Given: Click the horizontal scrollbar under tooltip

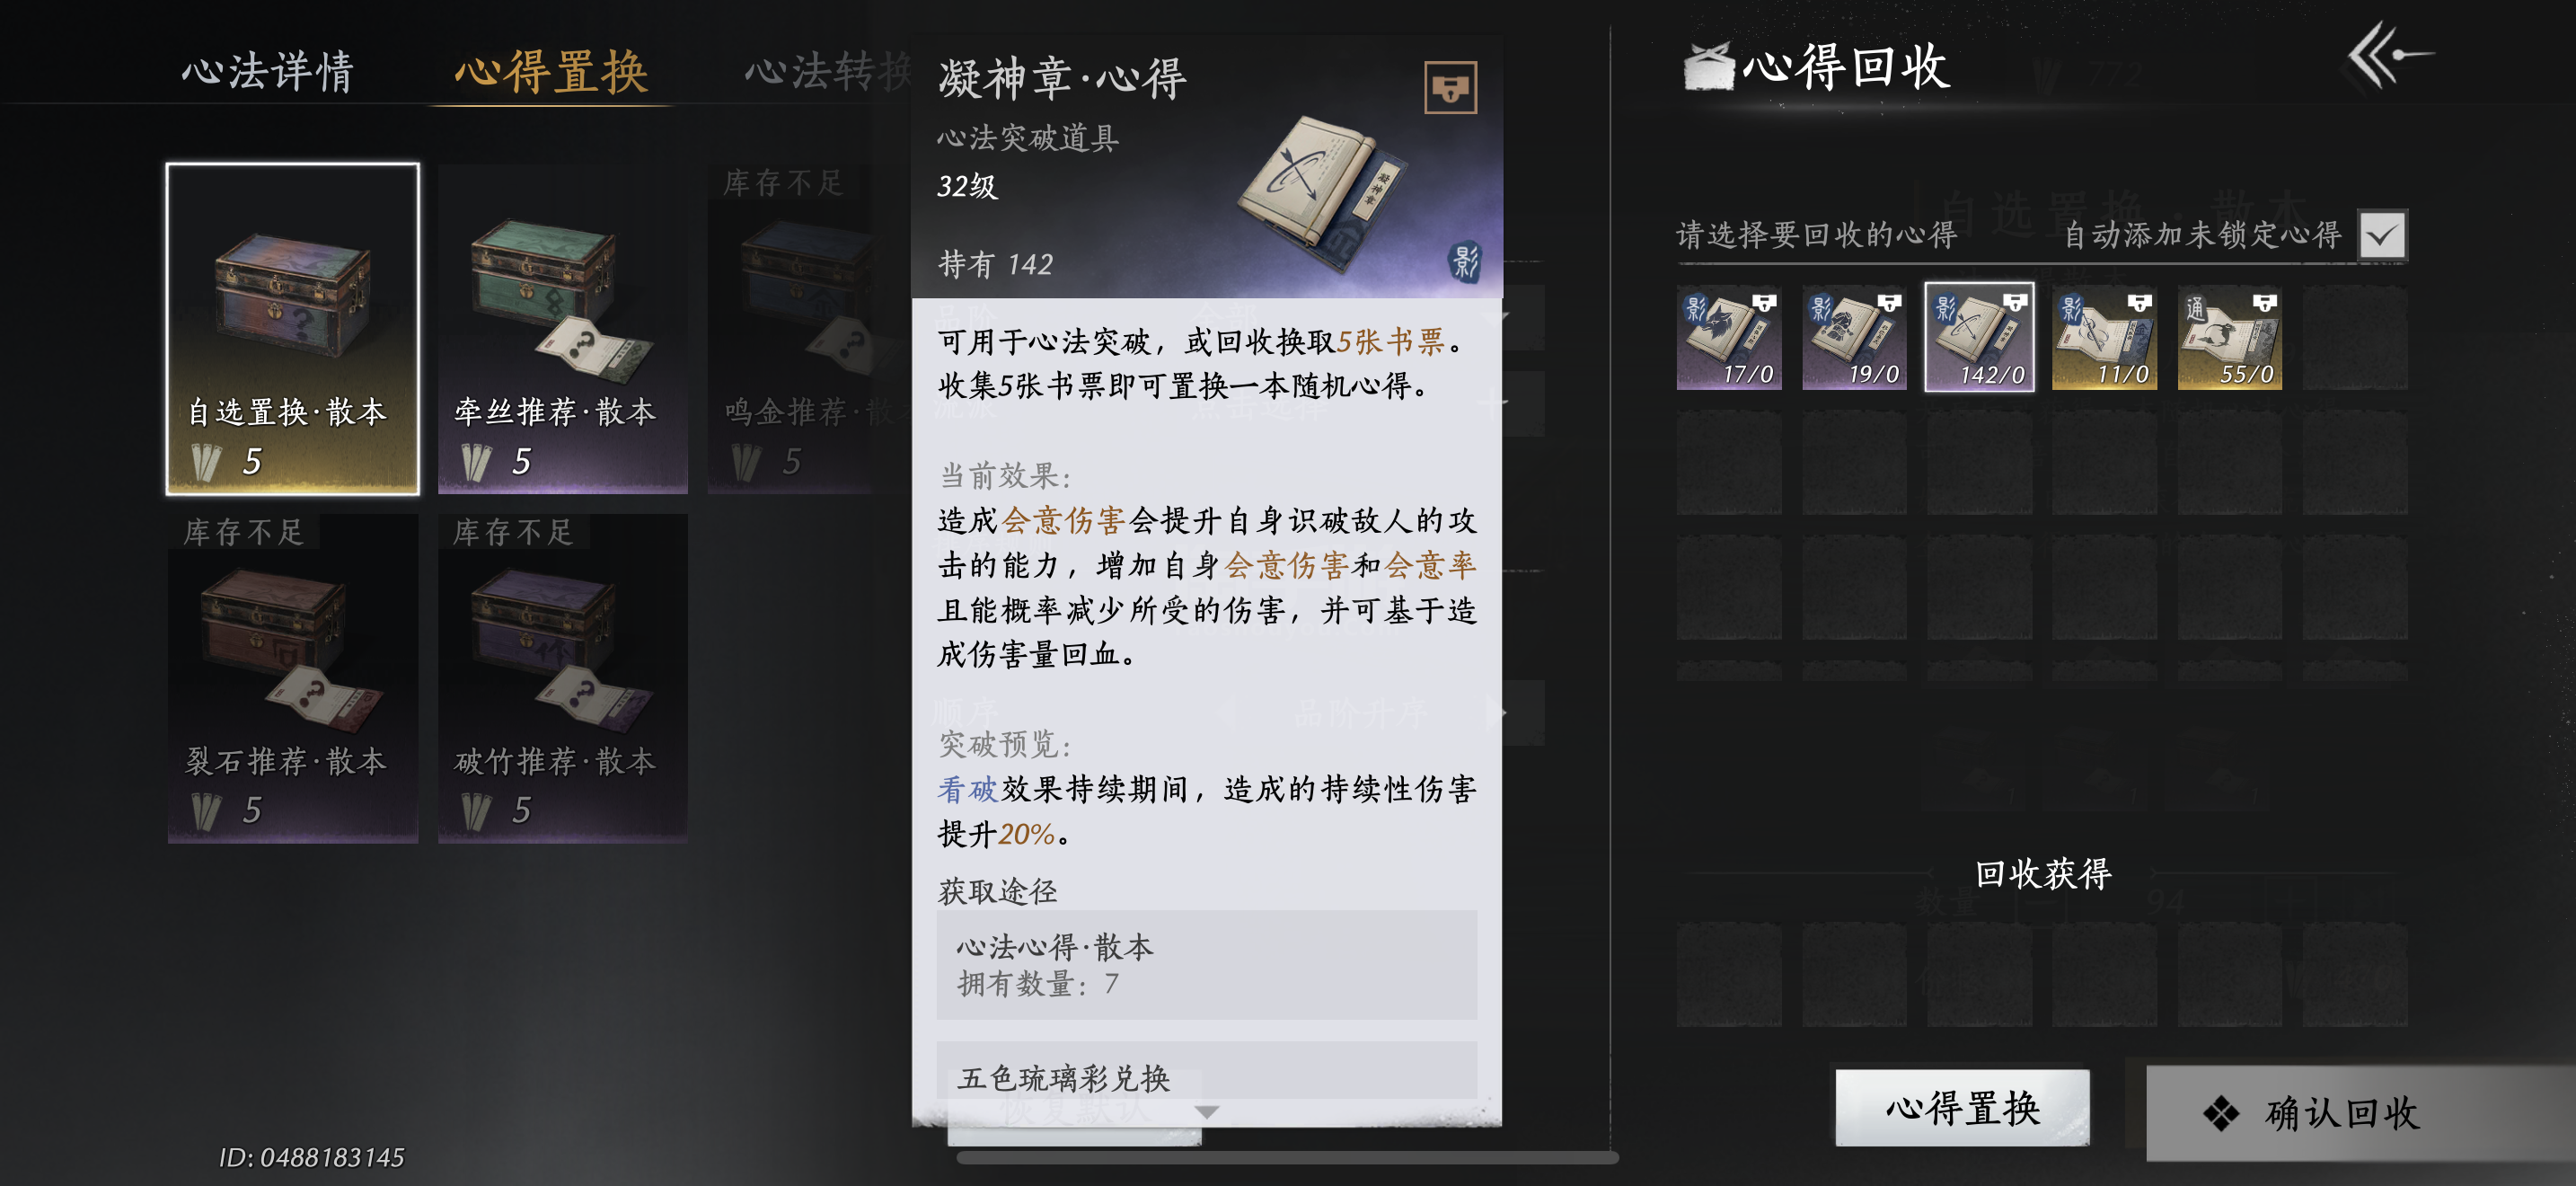Looking at the screenshot, I should [x=1287, y=1158].
